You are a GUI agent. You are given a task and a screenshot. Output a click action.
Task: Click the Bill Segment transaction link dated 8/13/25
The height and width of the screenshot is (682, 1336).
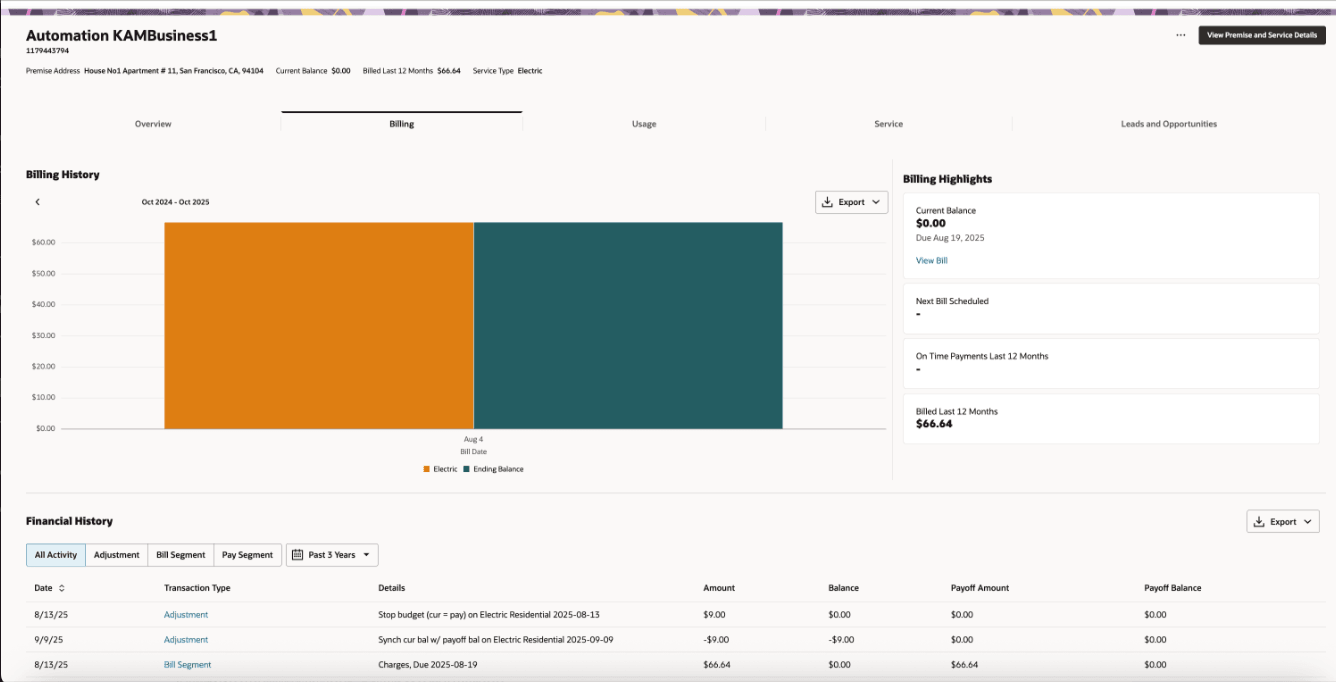coord(187,664)
